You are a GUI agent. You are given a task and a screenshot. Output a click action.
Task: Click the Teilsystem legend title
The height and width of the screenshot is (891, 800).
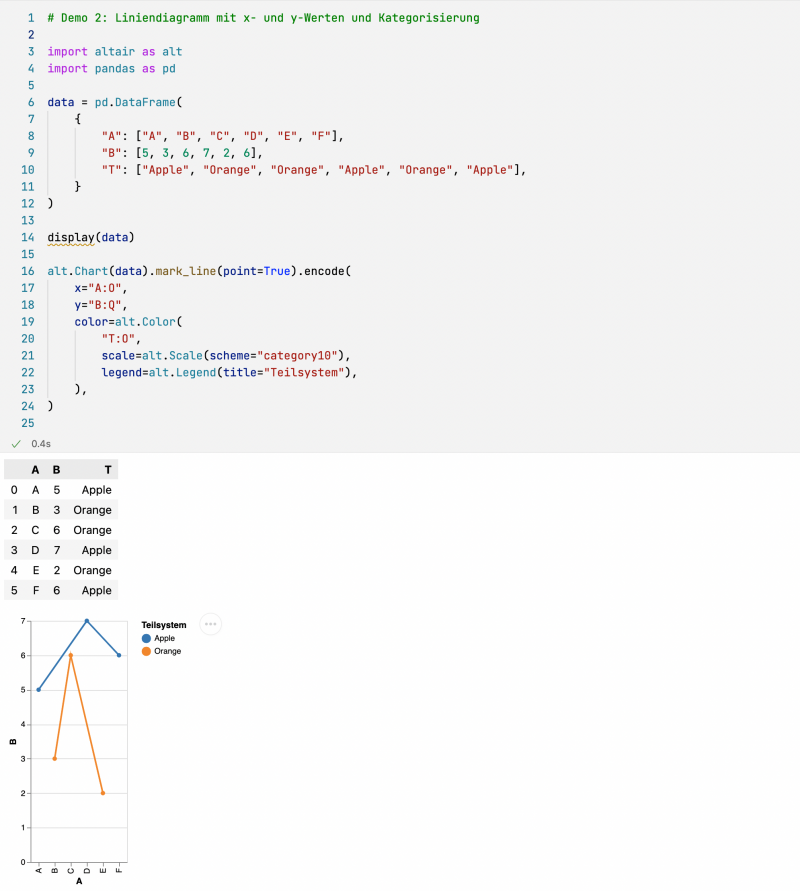(163, 624)
